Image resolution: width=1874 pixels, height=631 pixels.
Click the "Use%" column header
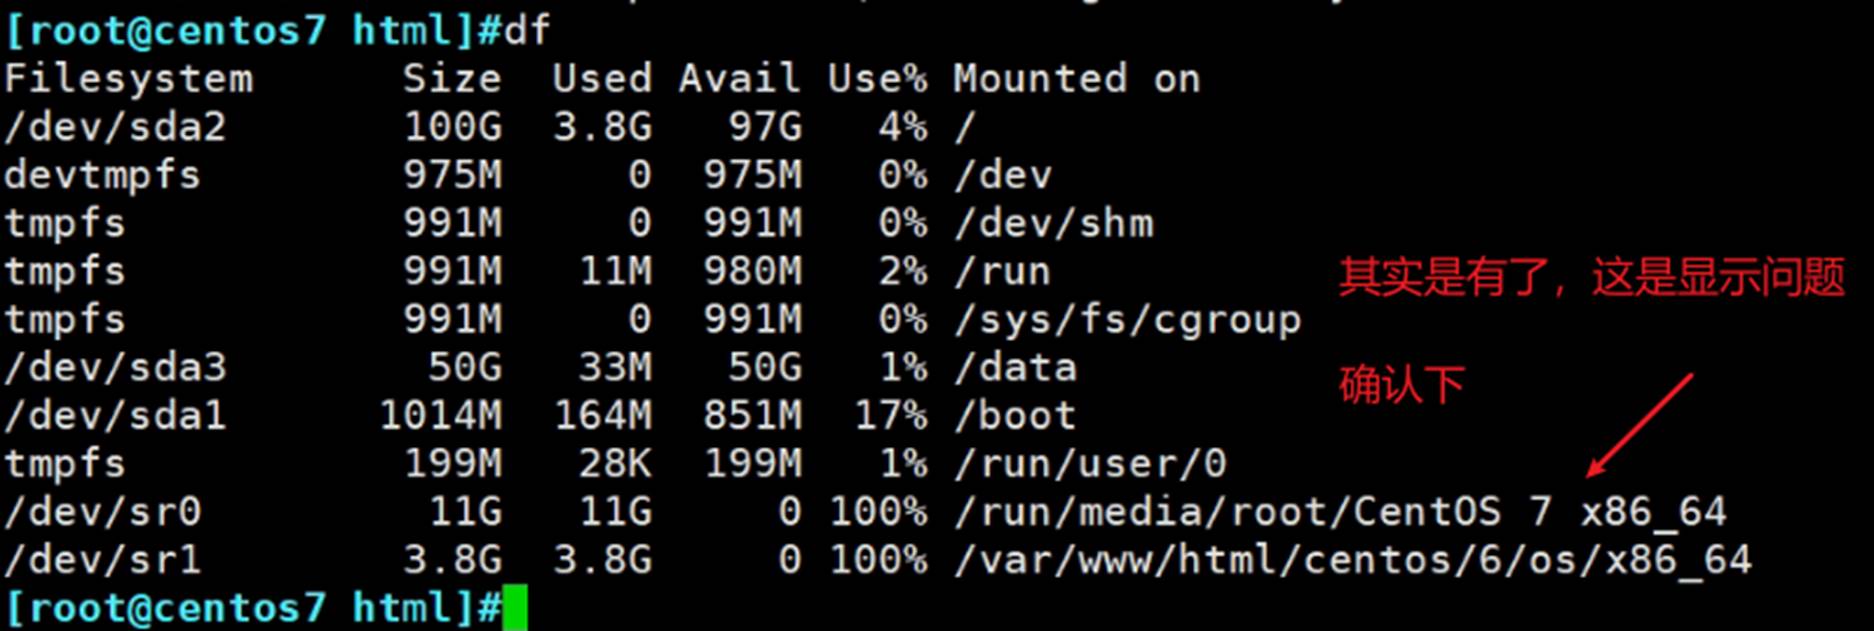pos(877,79)
